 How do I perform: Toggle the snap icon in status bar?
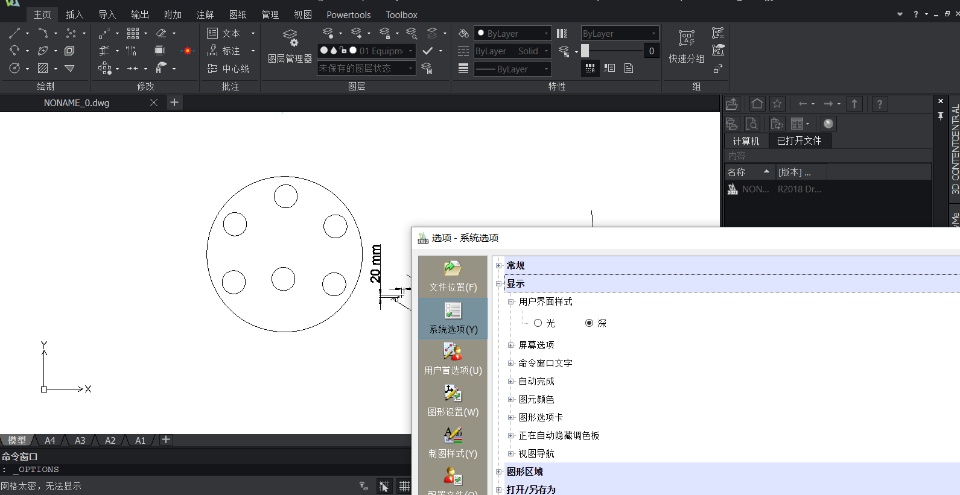click(384, 486)
